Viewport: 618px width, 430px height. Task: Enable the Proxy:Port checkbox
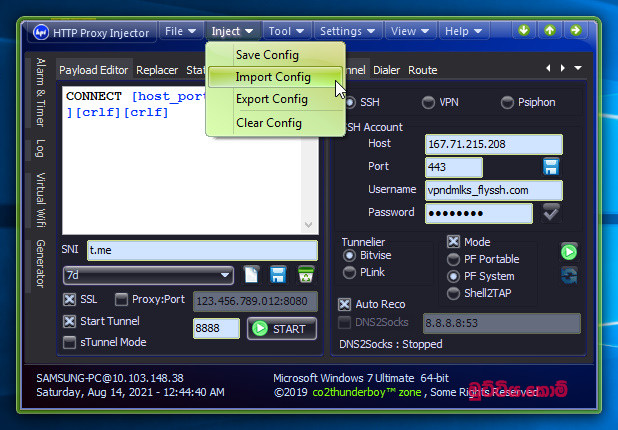121,300
